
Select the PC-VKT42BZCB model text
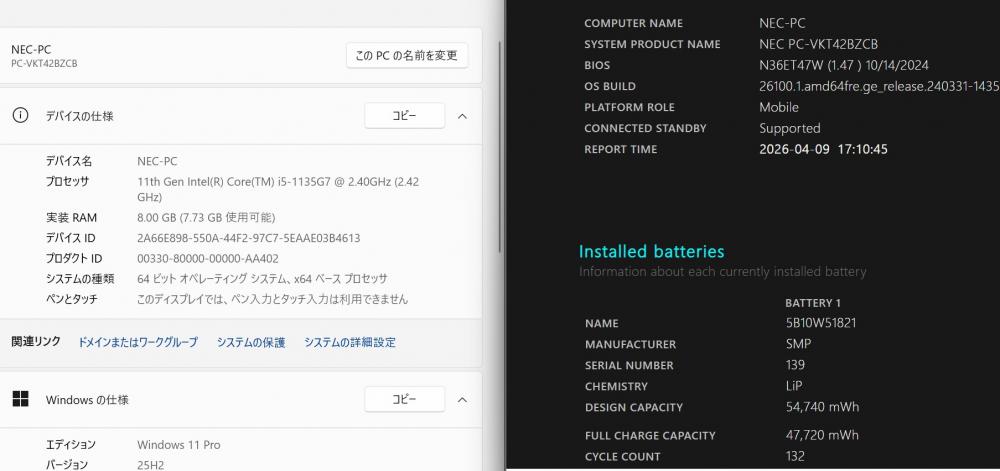44,64
